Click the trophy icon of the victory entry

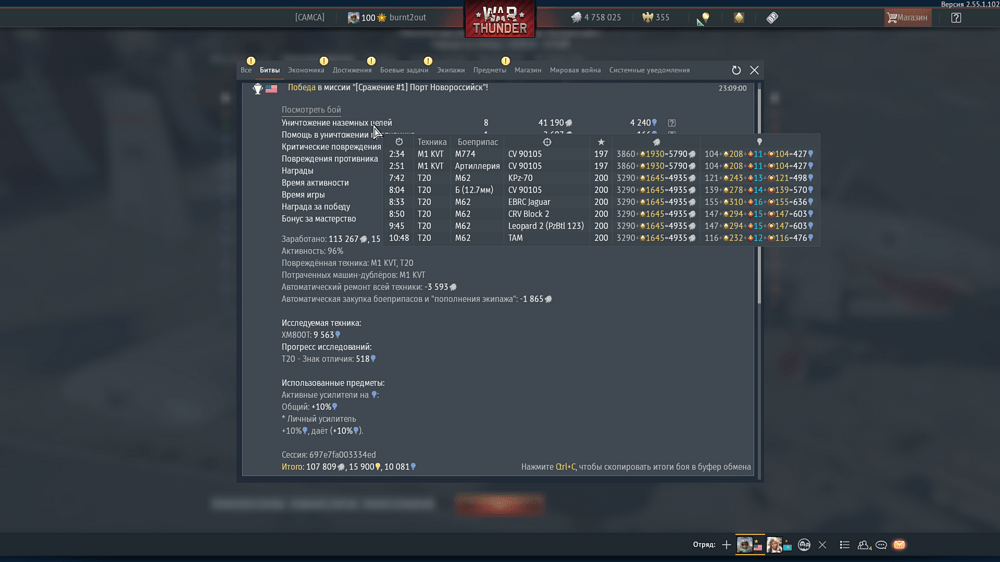tap(258, 89)
